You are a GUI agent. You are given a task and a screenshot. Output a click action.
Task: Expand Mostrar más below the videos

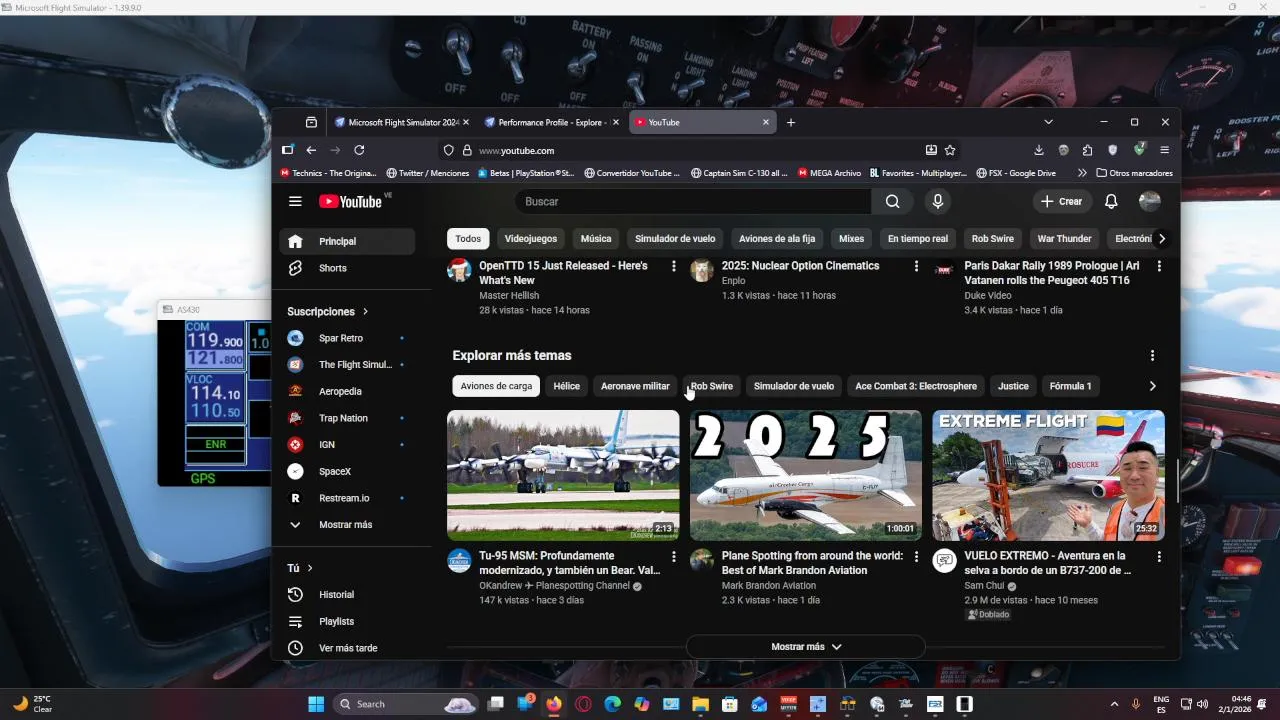(x=806, y=647)
